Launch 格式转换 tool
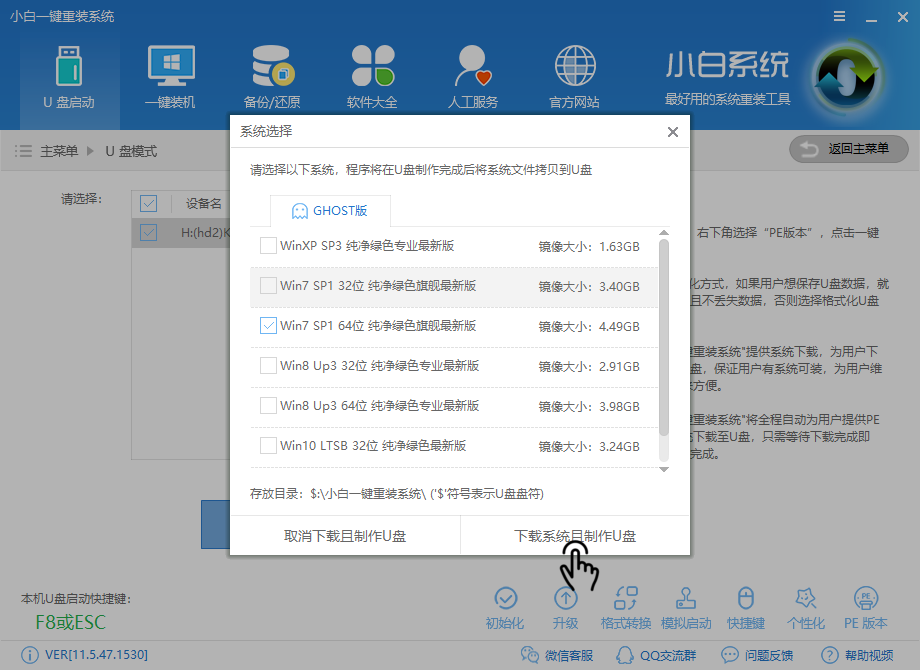 pos(626,605)
